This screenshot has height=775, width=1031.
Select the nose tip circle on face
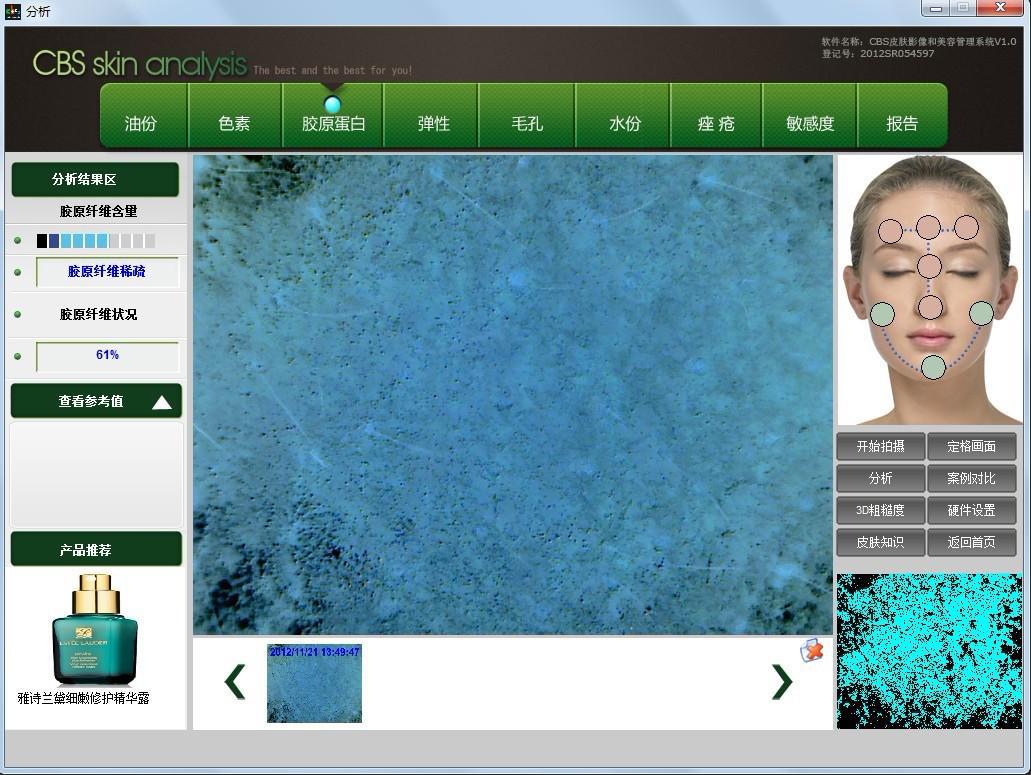pyautogui.click(x=930, y=307)
